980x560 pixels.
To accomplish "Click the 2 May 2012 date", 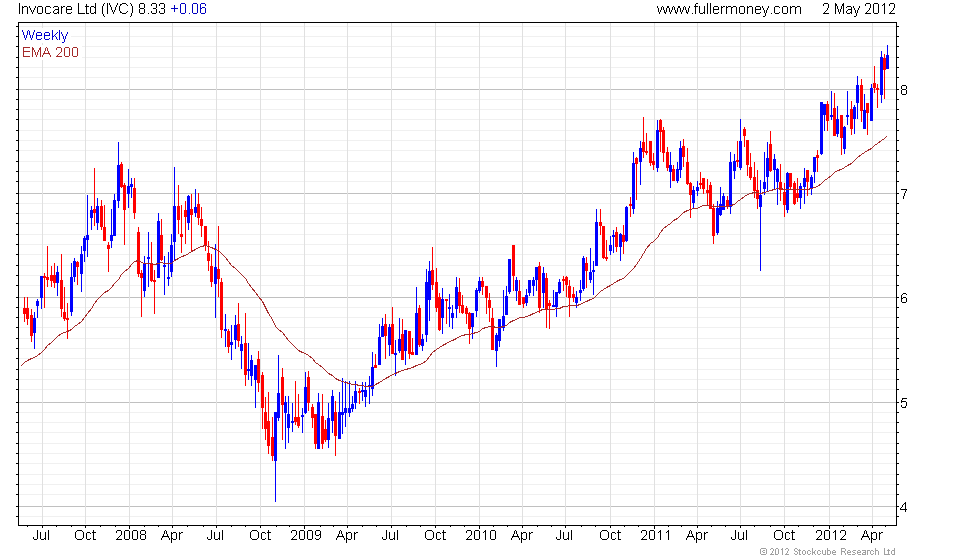I will (x=859, y=9).
